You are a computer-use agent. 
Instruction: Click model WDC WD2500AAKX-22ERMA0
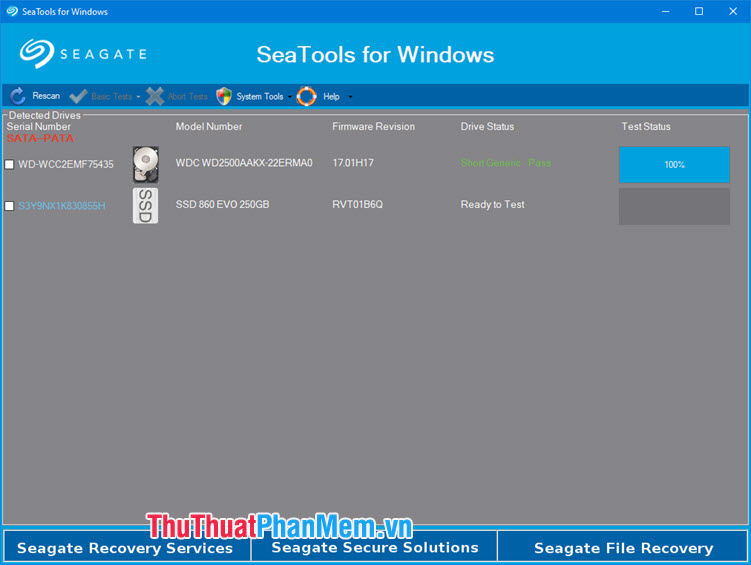pos(244,163)
